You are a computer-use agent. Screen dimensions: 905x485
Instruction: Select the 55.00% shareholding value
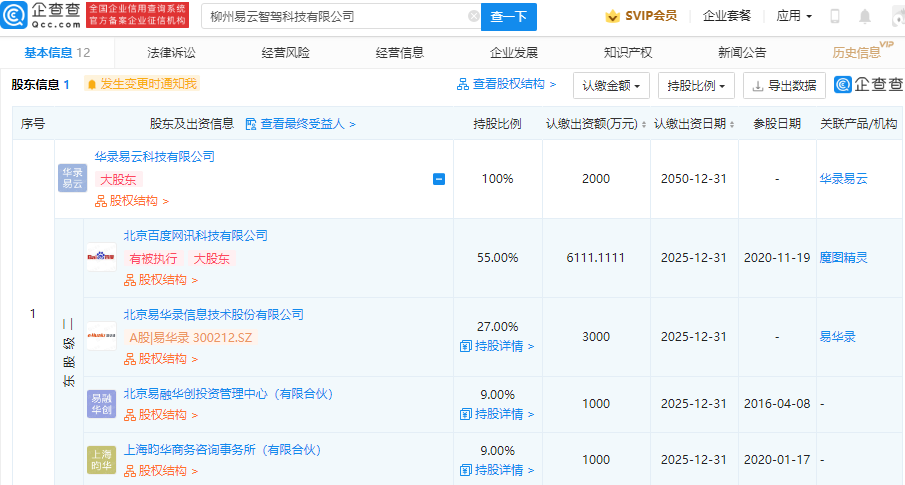(498, 258)
